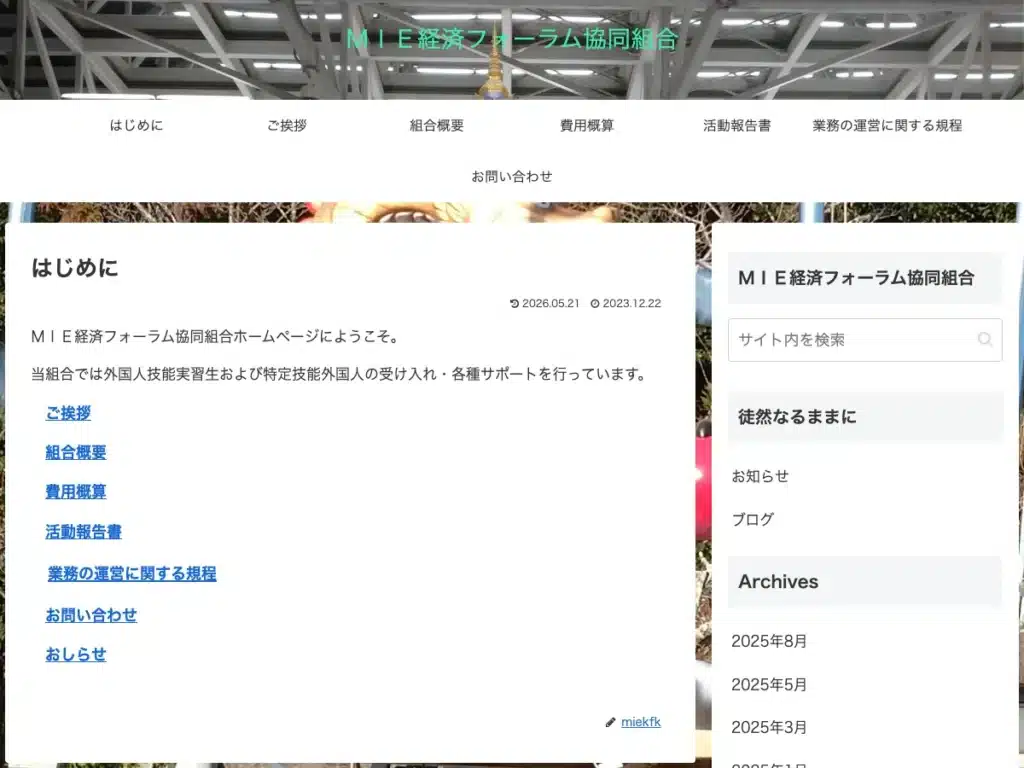Click the clock icon by 2023.12.22
The width and height of the screenshot is (1024, 768).
[595, 304]
